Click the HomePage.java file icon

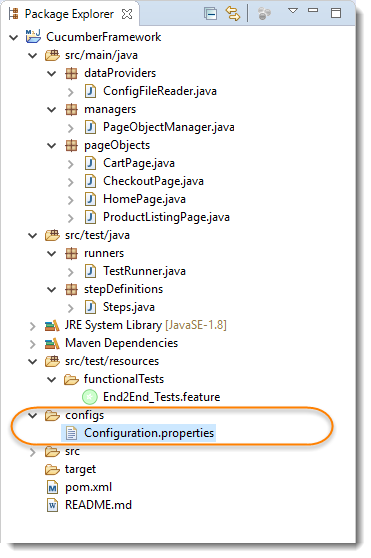pyautogui.click(x=90, y=199)
